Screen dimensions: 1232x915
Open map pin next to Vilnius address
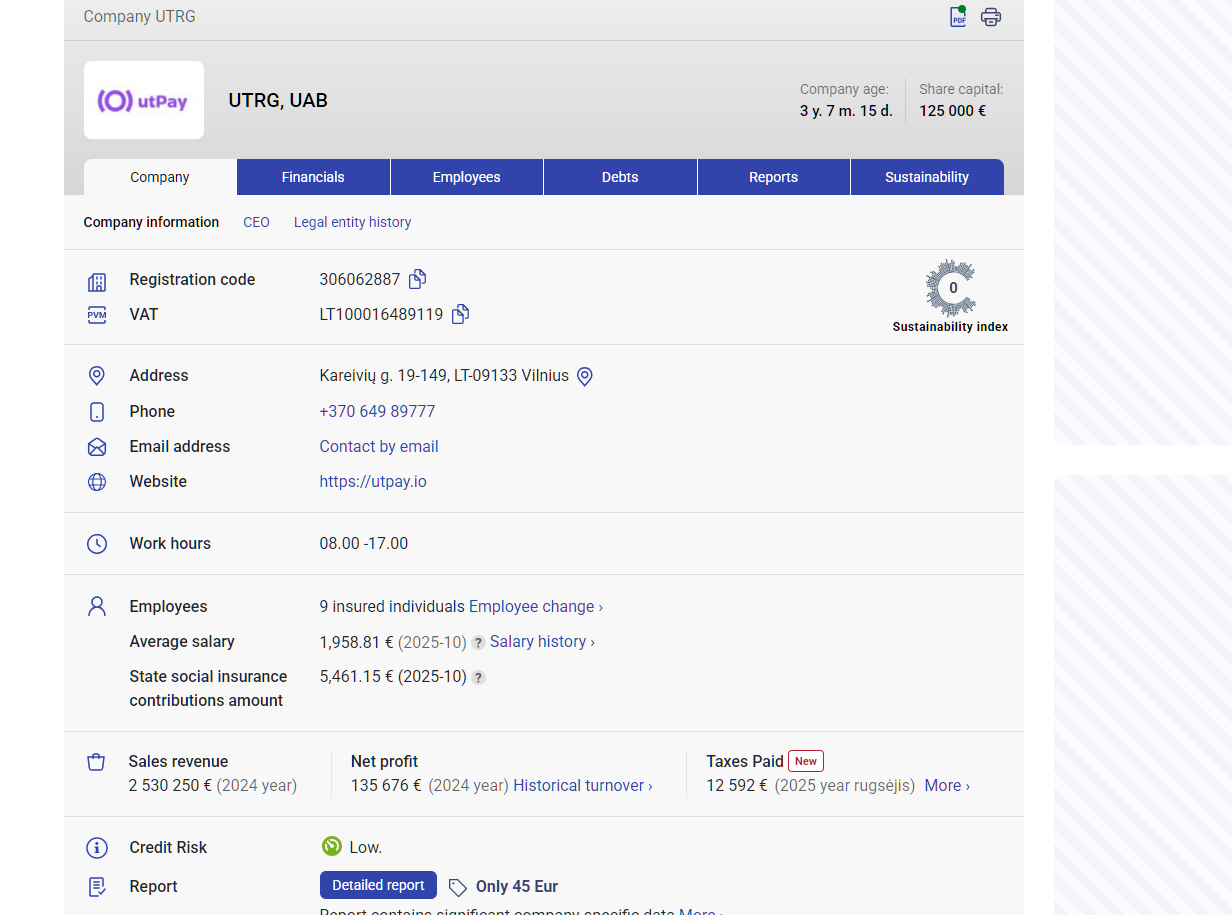(x=585, y=376)
